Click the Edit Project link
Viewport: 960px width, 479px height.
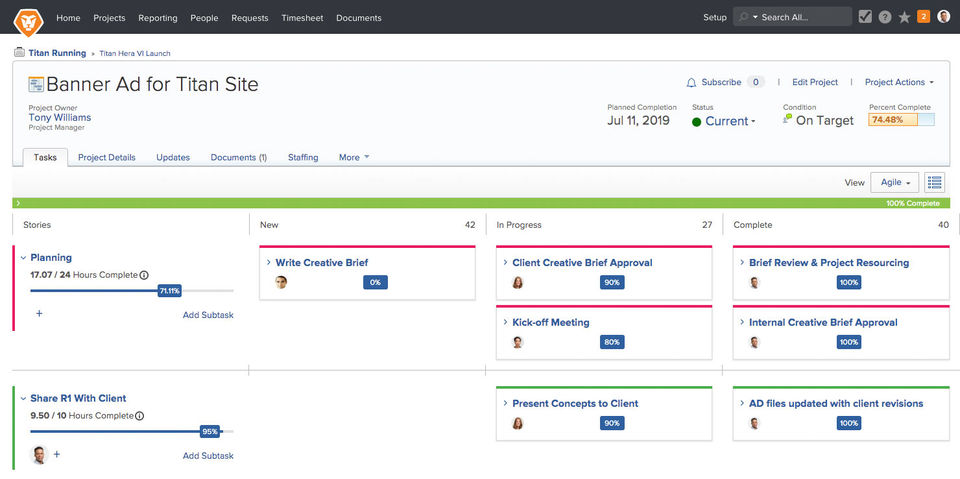815,82
